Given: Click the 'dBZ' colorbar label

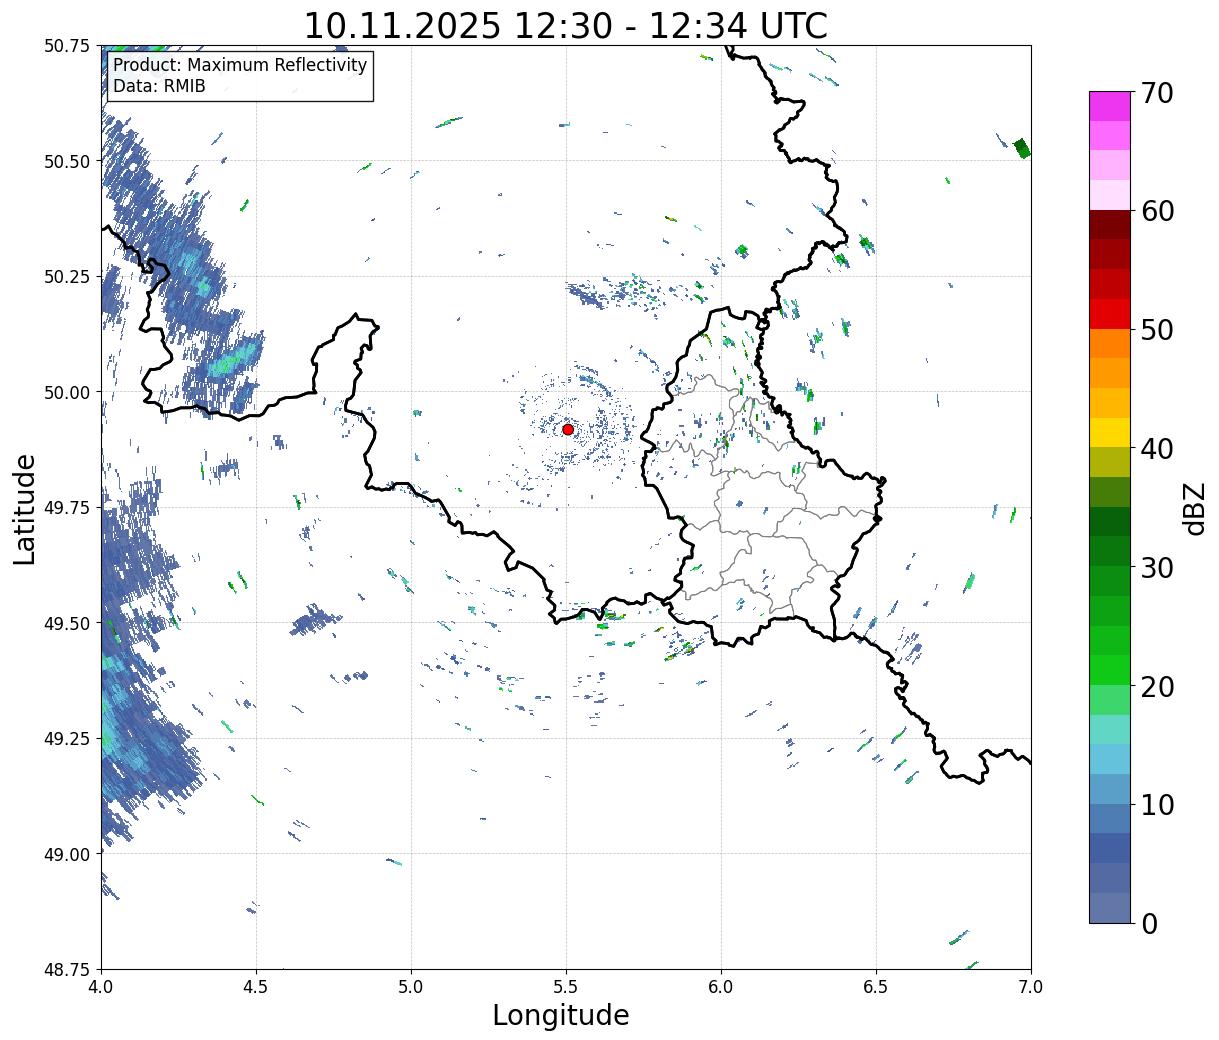Looking at the screenshot, I should point(1194,508).
